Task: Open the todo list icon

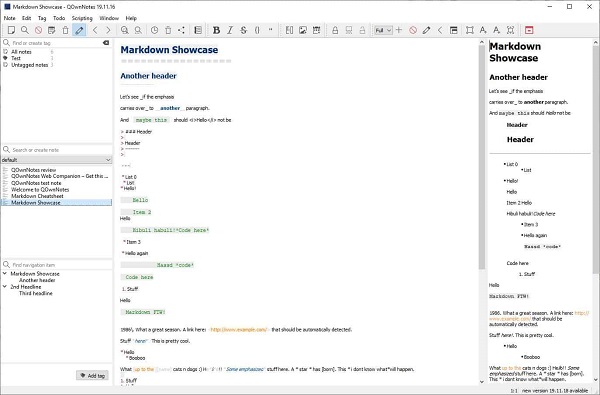Action: point(198,30)
